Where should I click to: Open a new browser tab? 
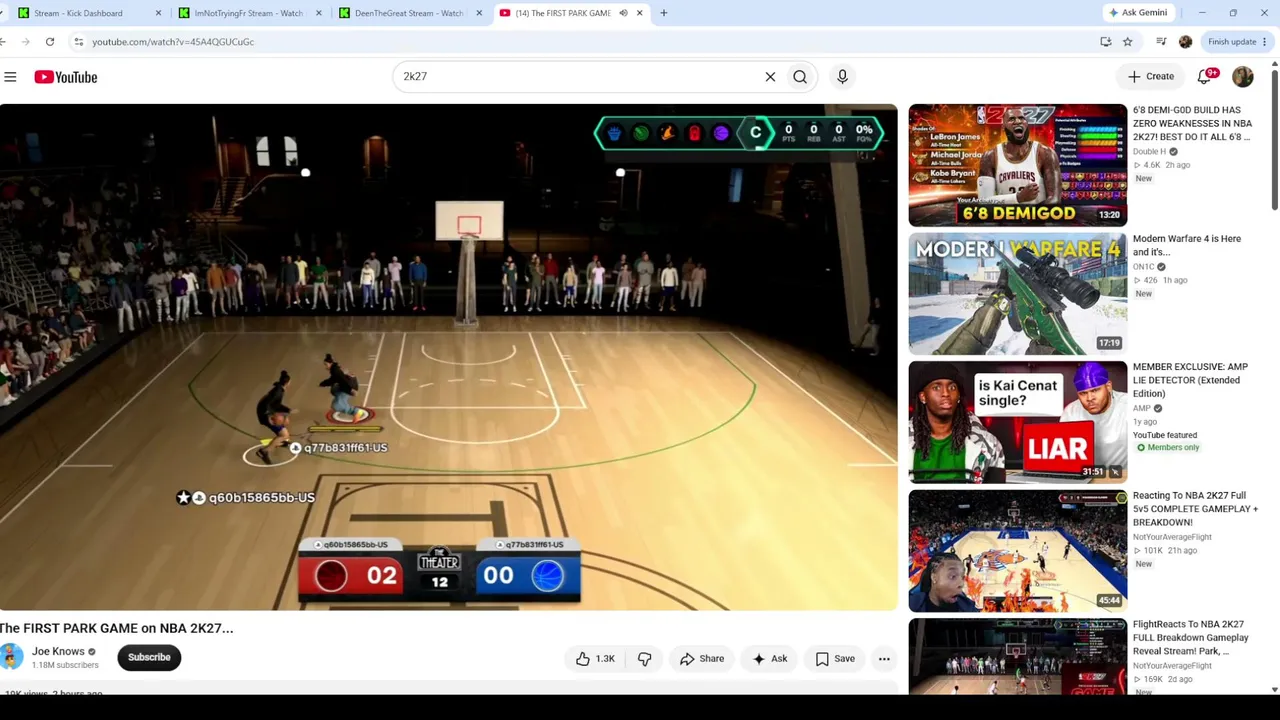pos(663,13)
